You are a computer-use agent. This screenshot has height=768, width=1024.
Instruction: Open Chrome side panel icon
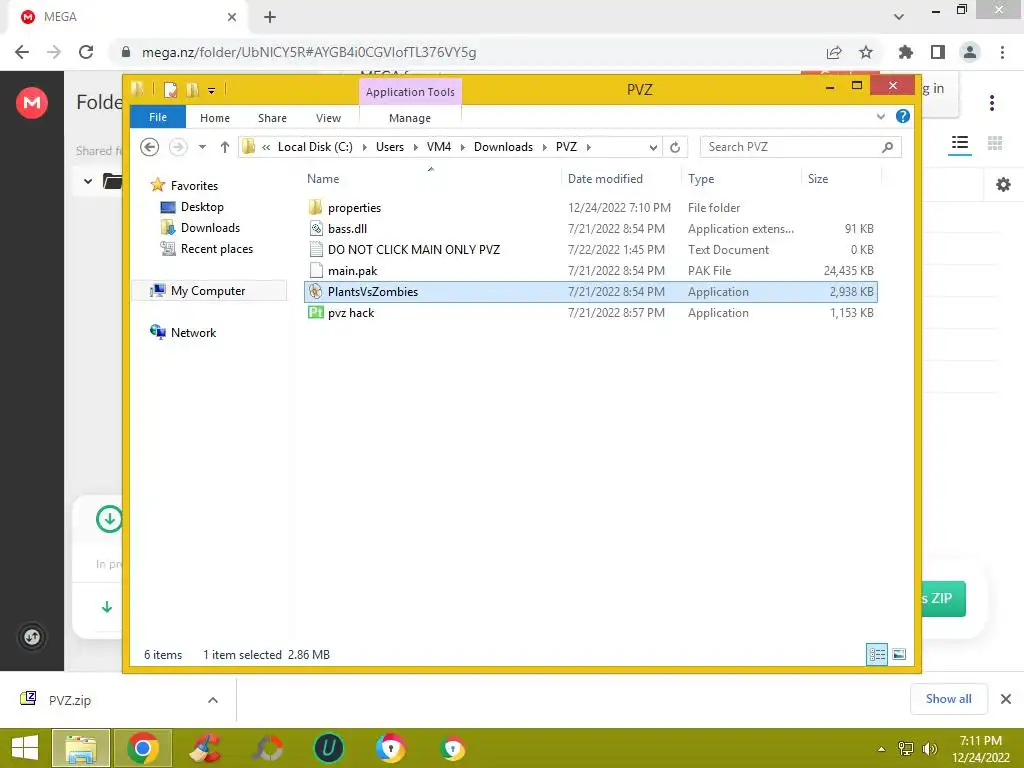pos(937,52)
